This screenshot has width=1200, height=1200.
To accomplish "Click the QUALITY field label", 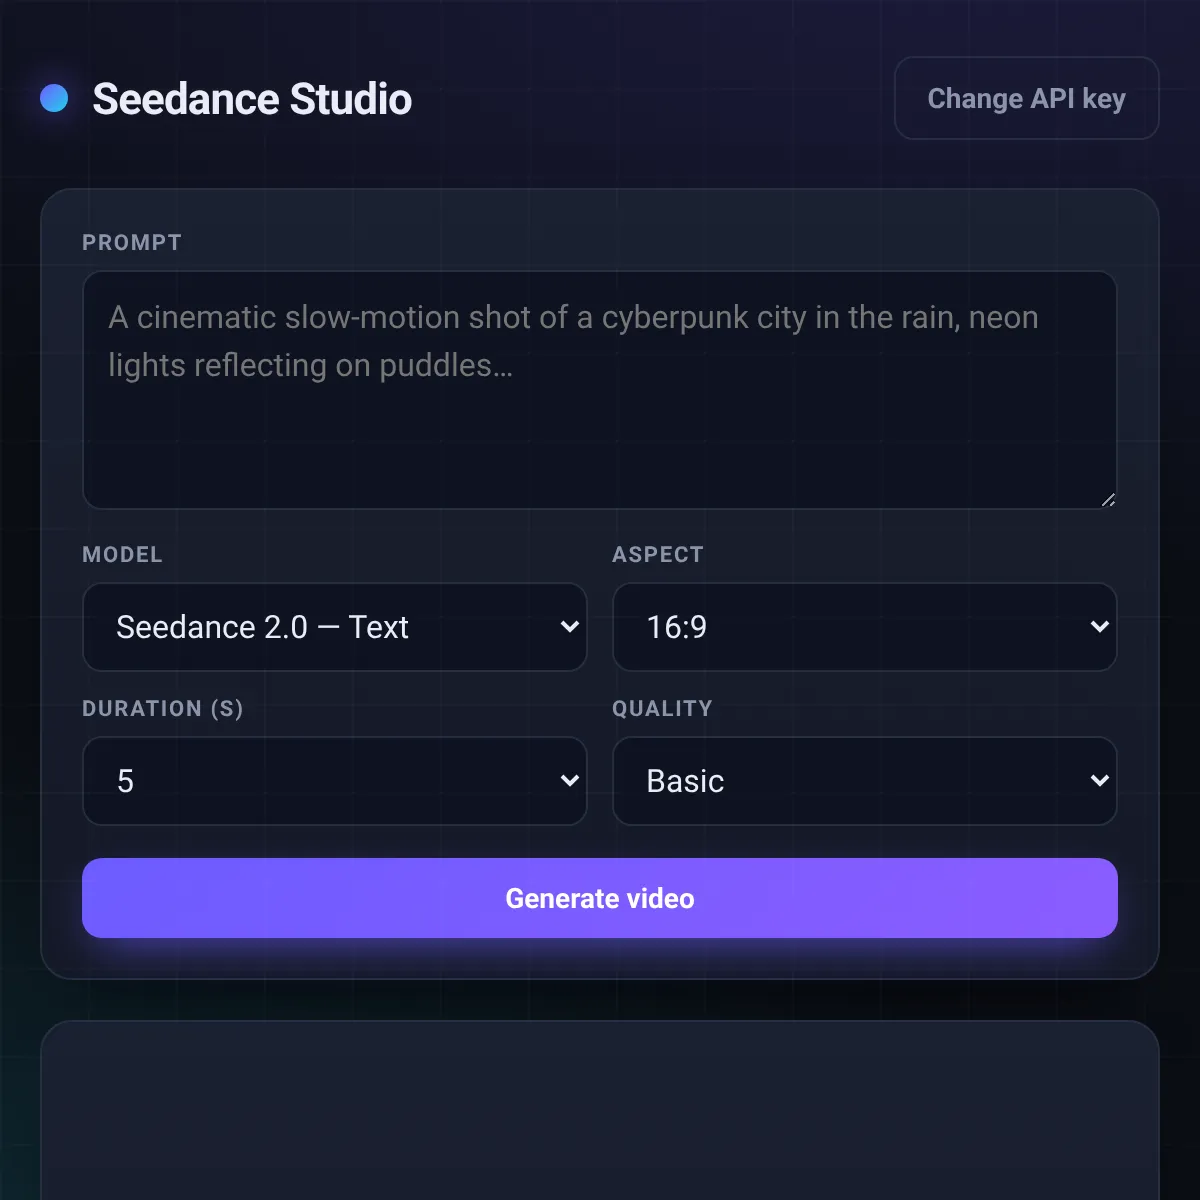I will click(662, 709).
